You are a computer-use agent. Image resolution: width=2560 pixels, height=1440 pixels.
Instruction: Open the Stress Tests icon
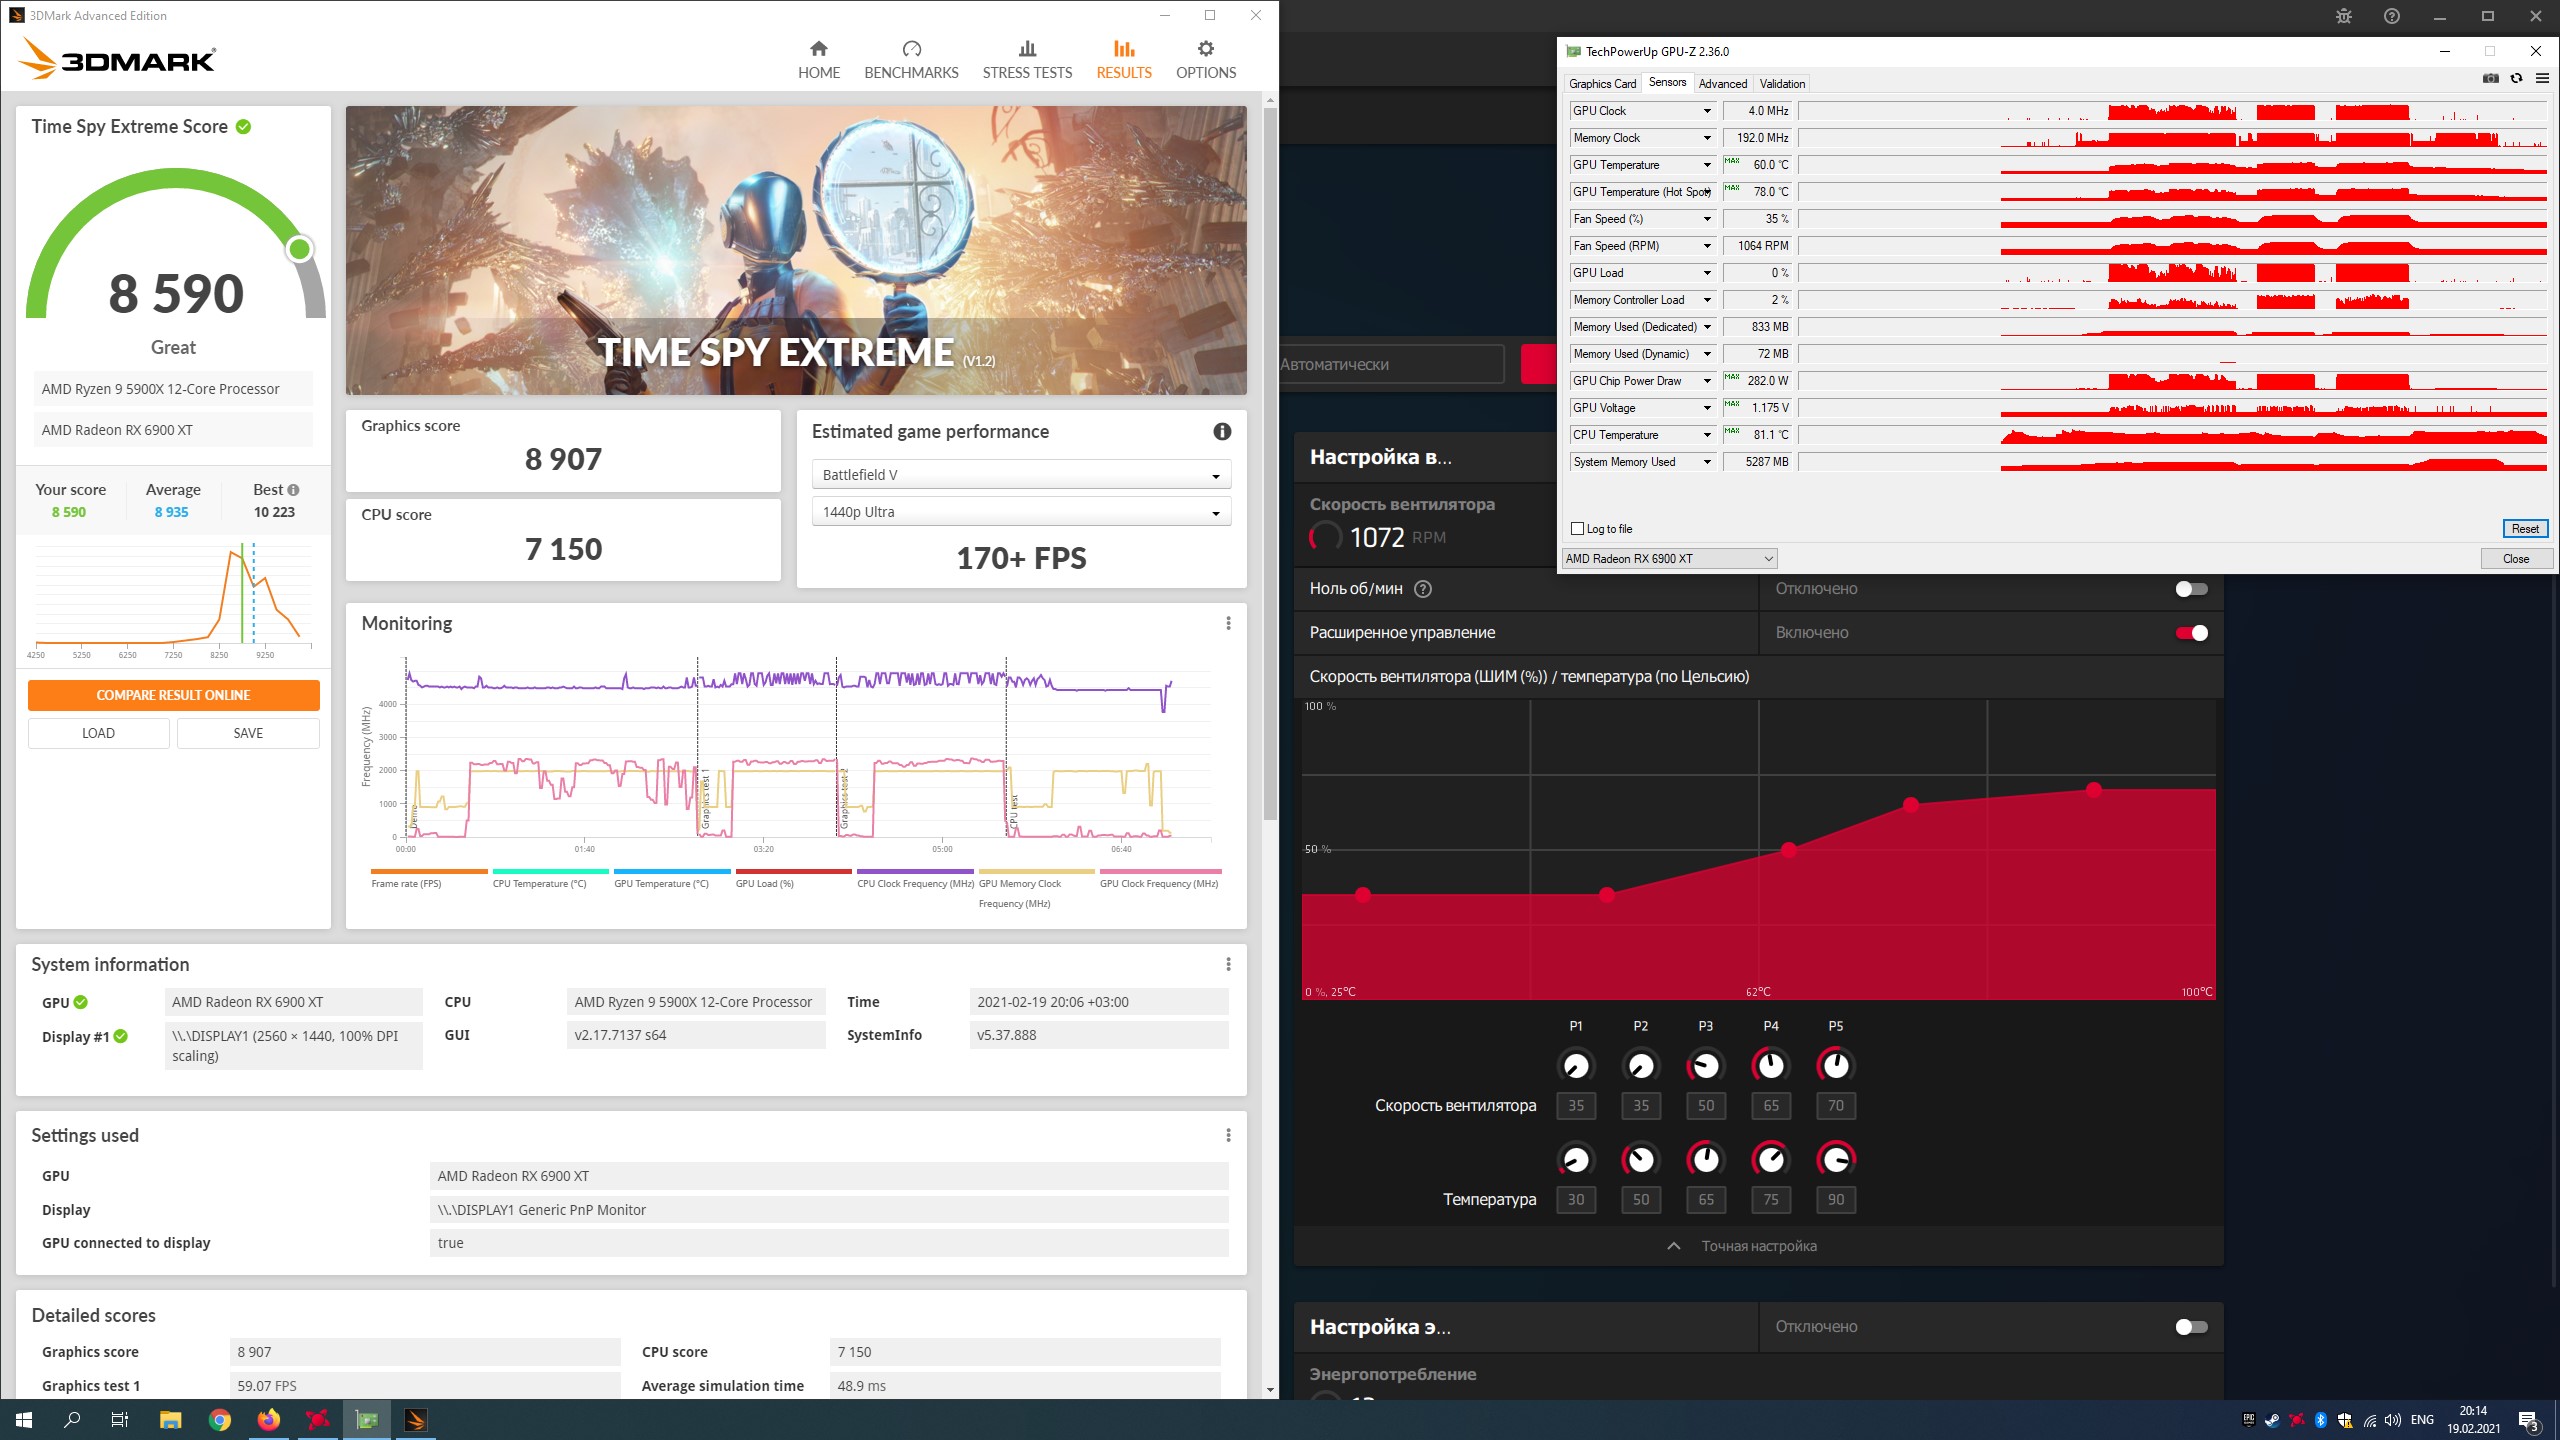point(1027,49)
